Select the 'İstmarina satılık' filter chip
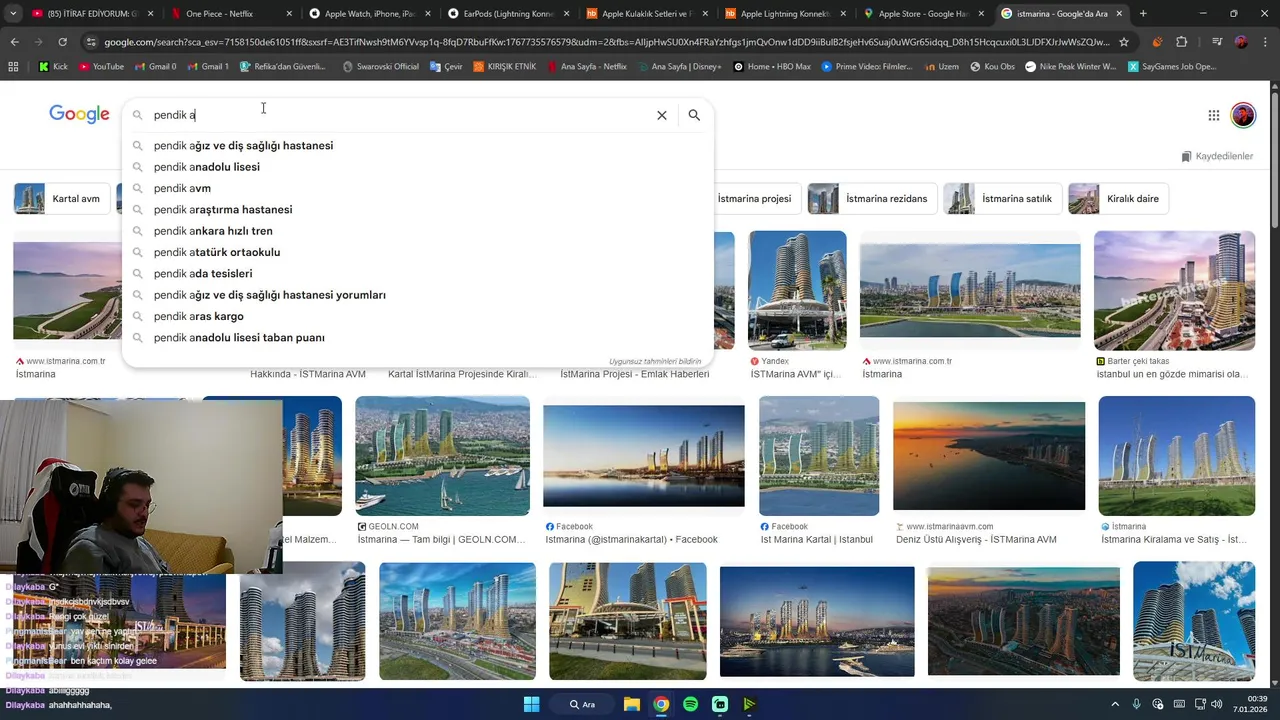Image resolution: width=1280 pixels, height=720 pixels. click(x=1002, y=199)
